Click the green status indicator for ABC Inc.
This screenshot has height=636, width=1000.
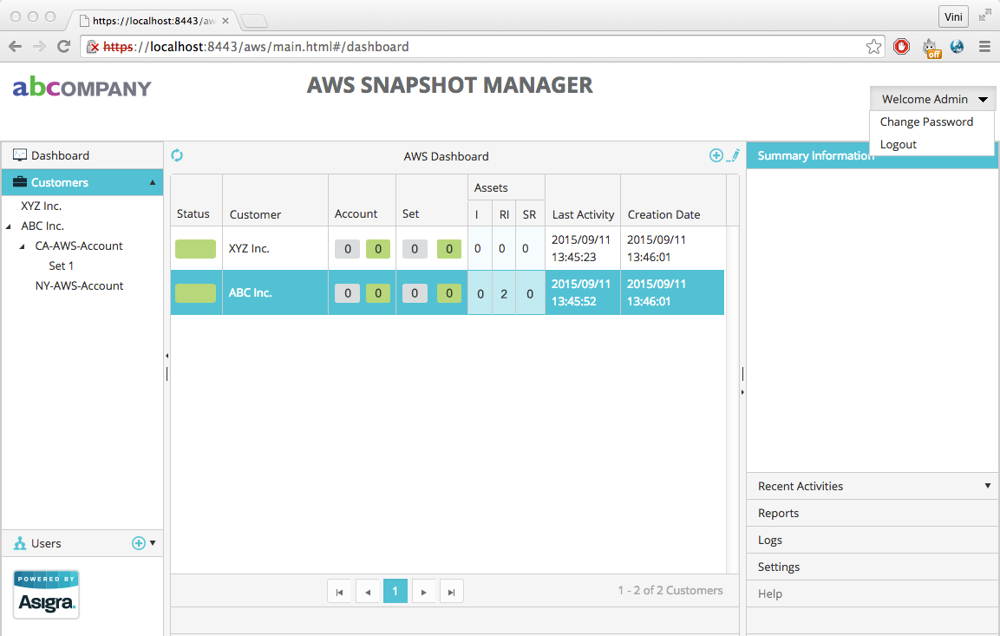click(x=194, y=292)
